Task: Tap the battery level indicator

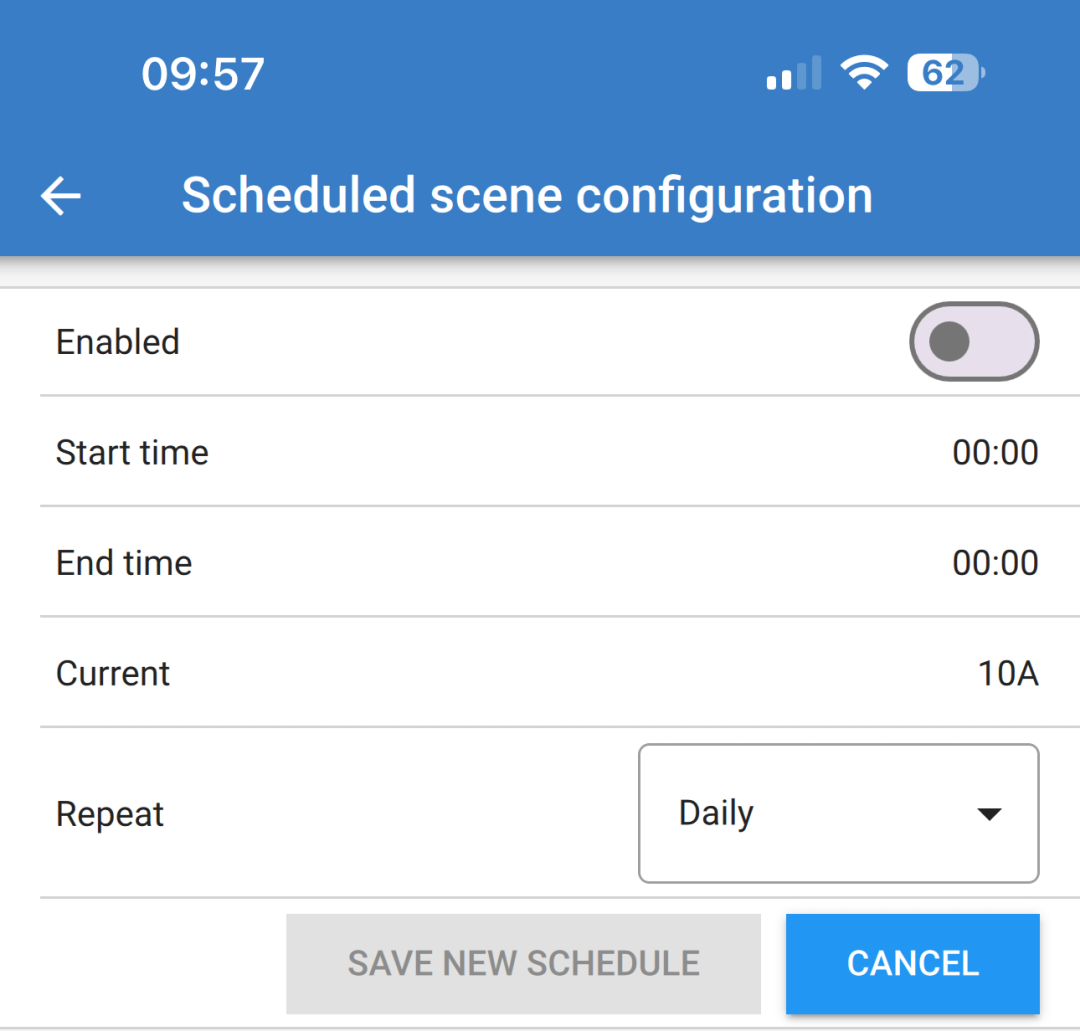Action: (x=945, y=74)
